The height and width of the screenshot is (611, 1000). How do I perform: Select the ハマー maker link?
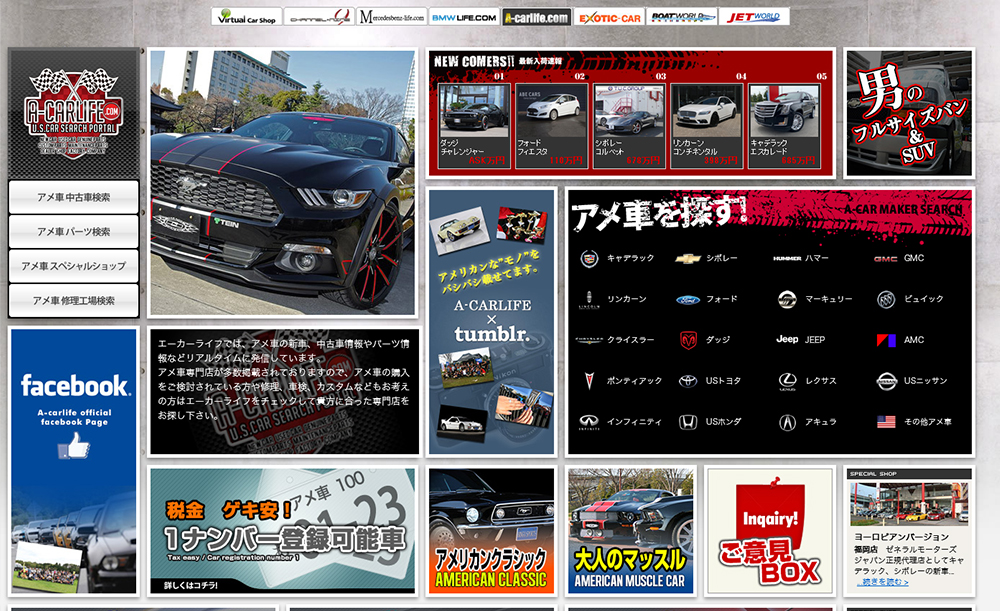tap(816, 258)
